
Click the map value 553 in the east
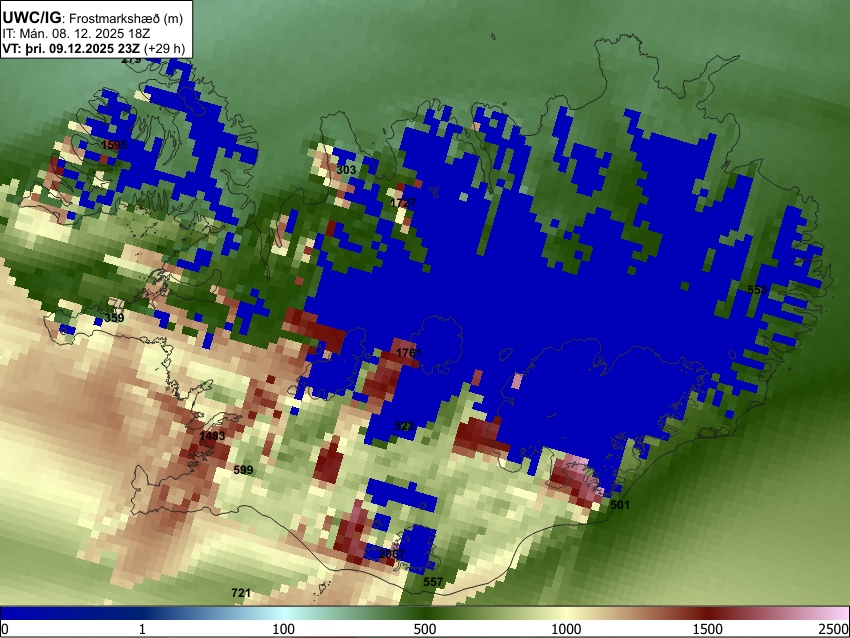(757, 289)
